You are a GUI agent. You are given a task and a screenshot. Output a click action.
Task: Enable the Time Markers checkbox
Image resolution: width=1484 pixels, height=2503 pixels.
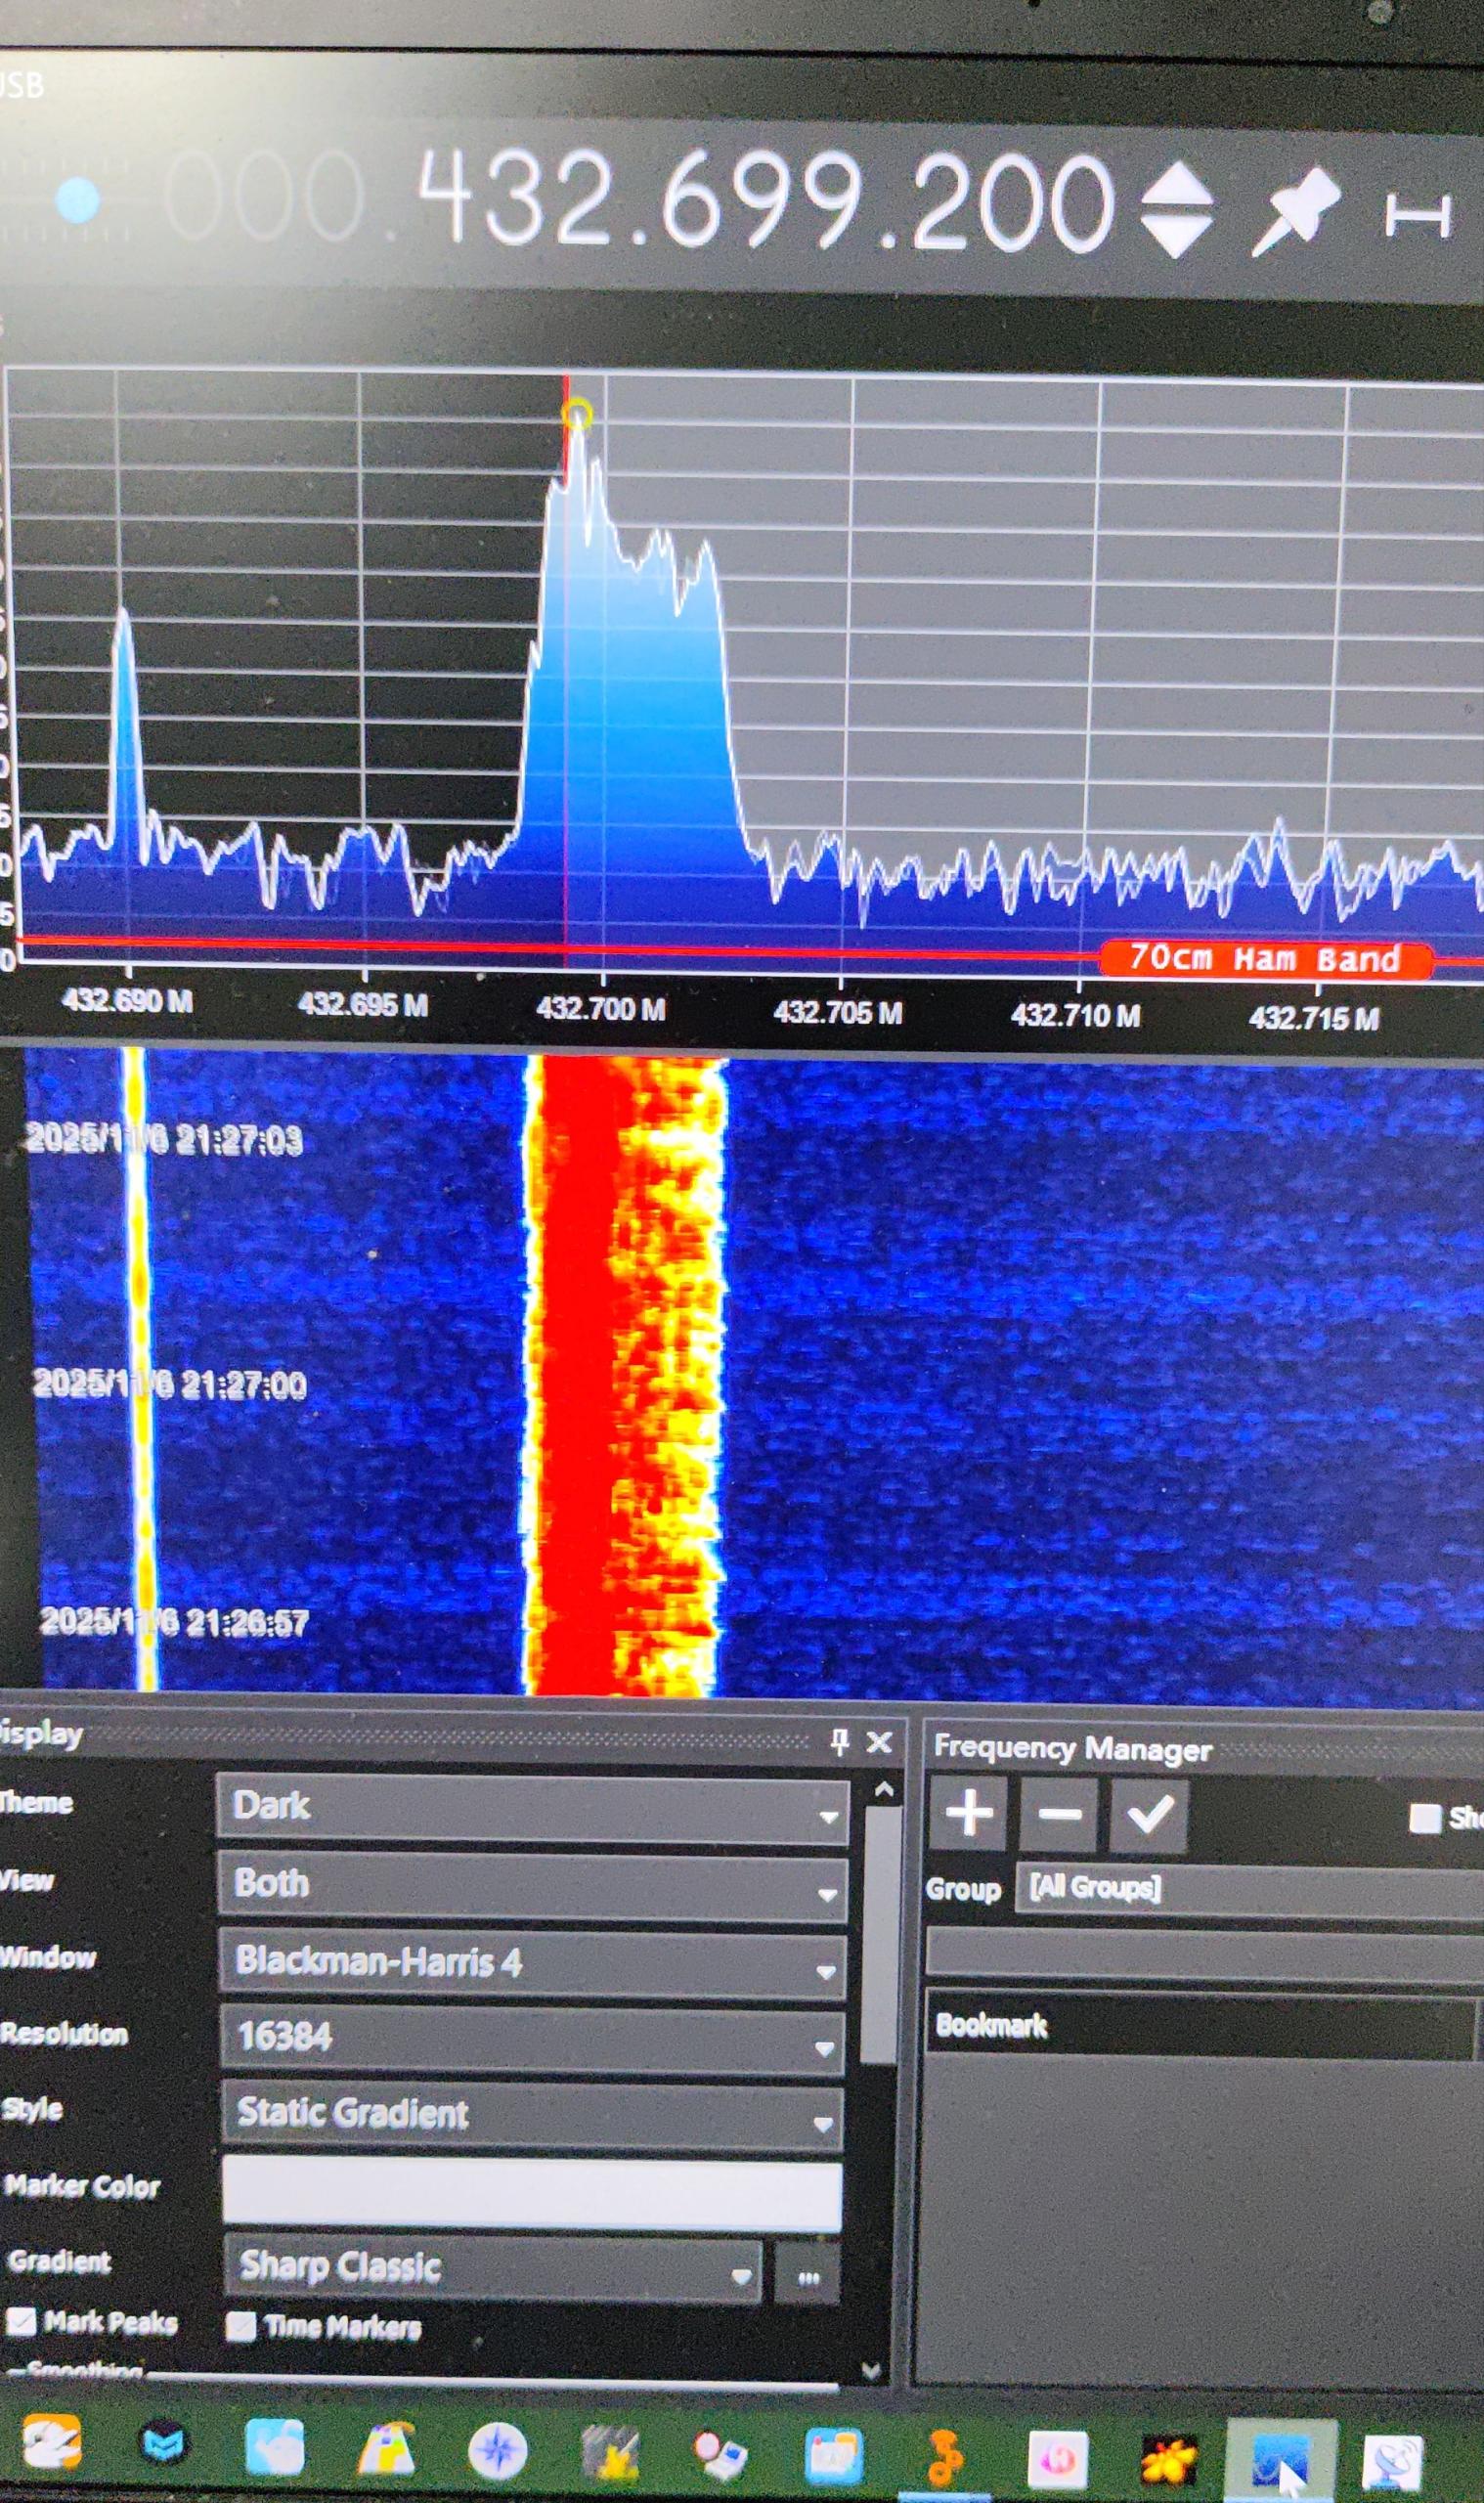tap(241, 2327)
